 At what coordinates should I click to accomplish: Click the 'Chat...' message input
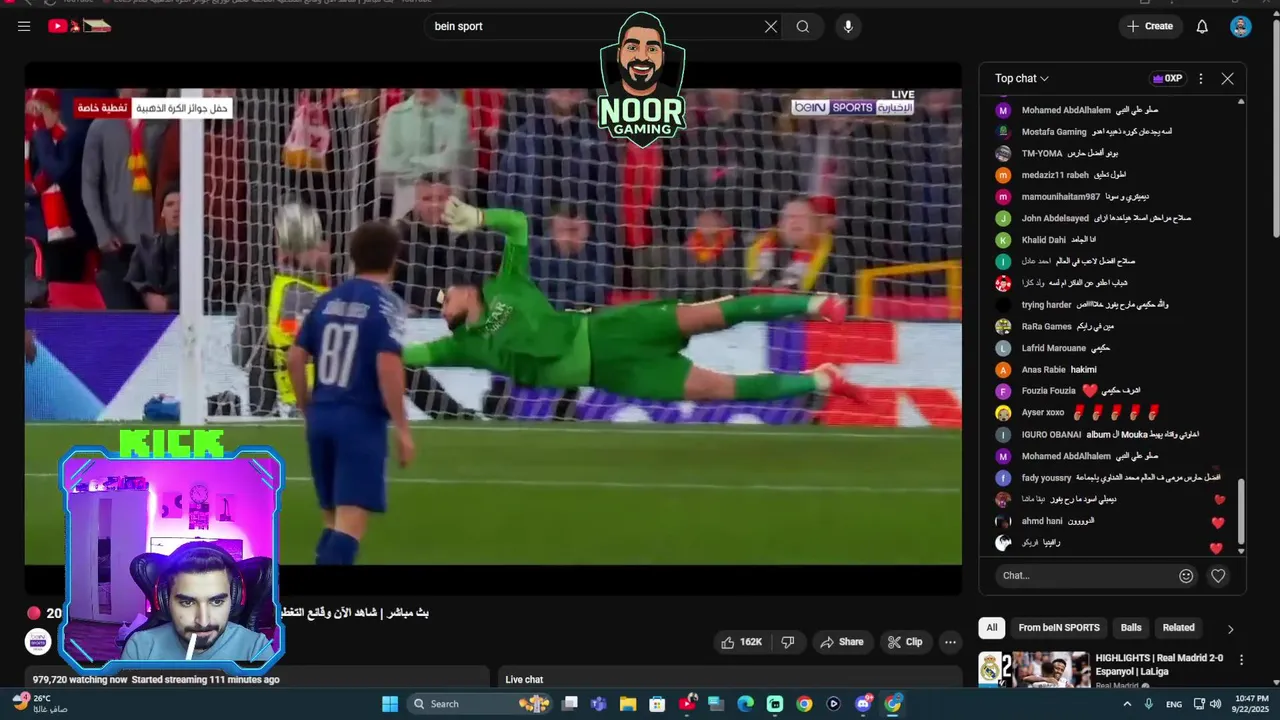pyautogui.click(x=1088, y=576)
